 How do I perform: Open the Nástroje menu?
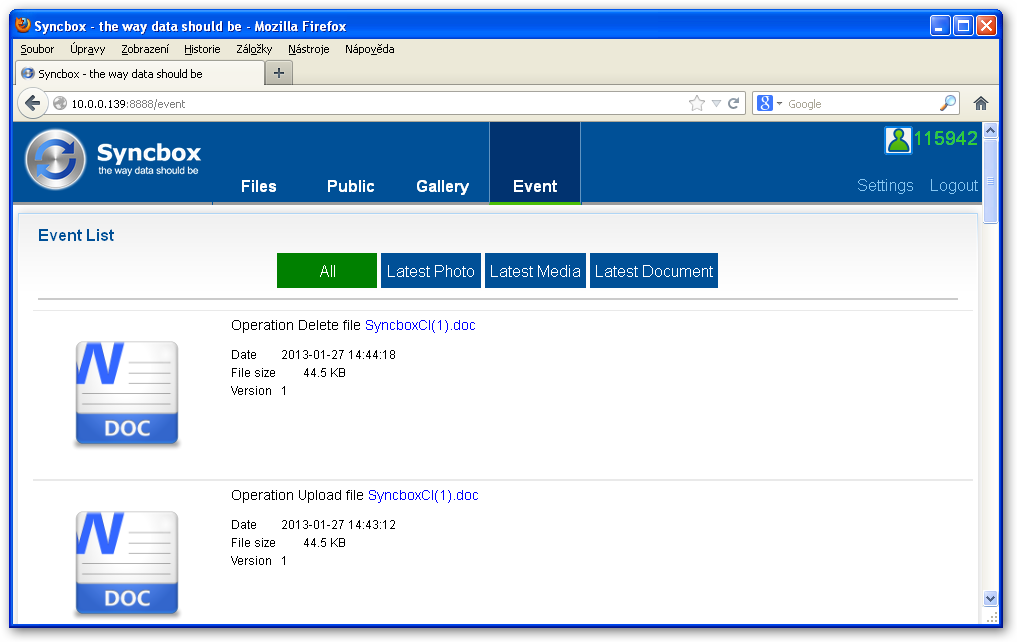coord(309,49)
